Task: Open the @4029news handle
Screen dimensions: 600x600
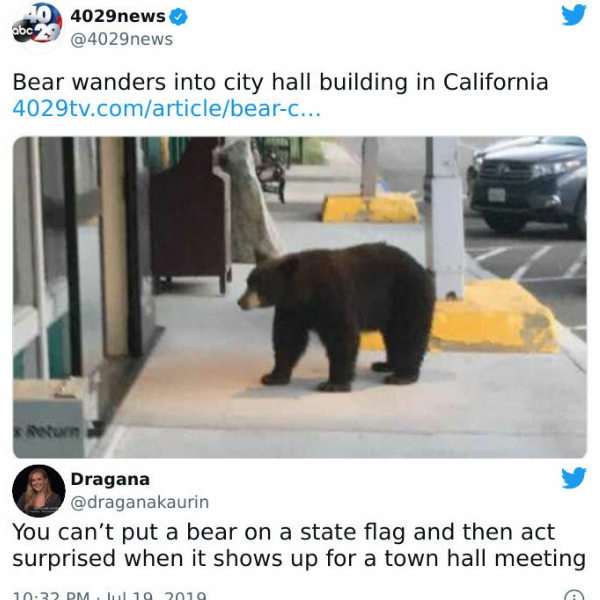Action: tap(122, 39)
